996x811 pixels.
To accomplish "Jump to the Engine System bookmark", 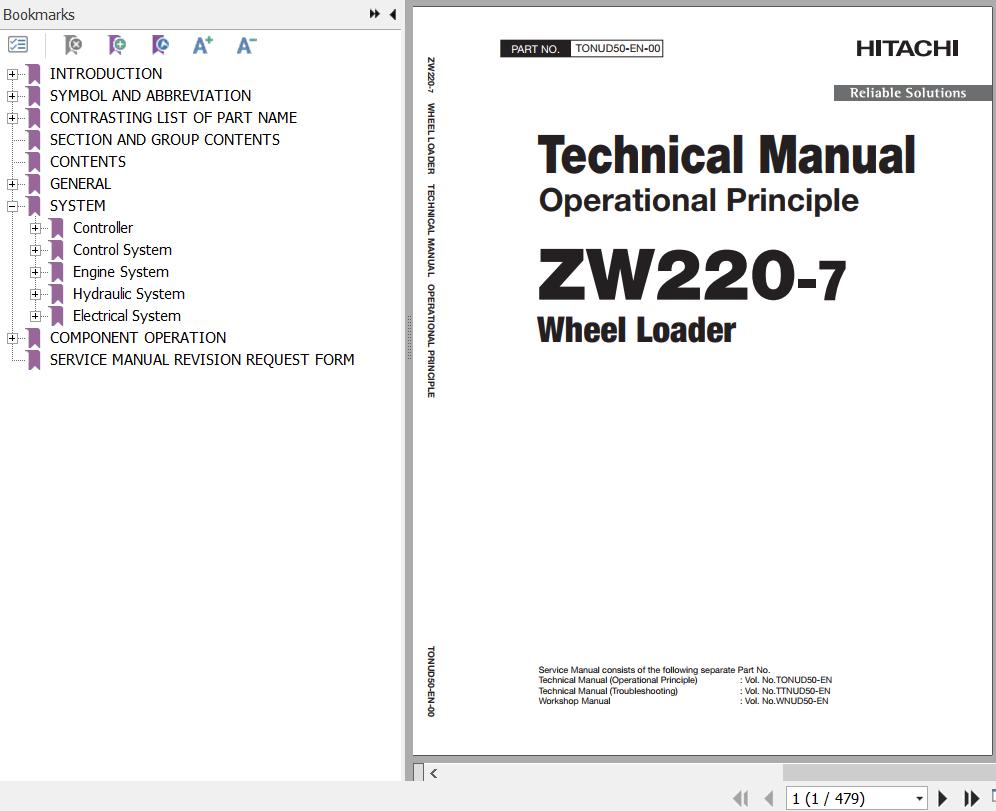I will (x=121, y=272).
